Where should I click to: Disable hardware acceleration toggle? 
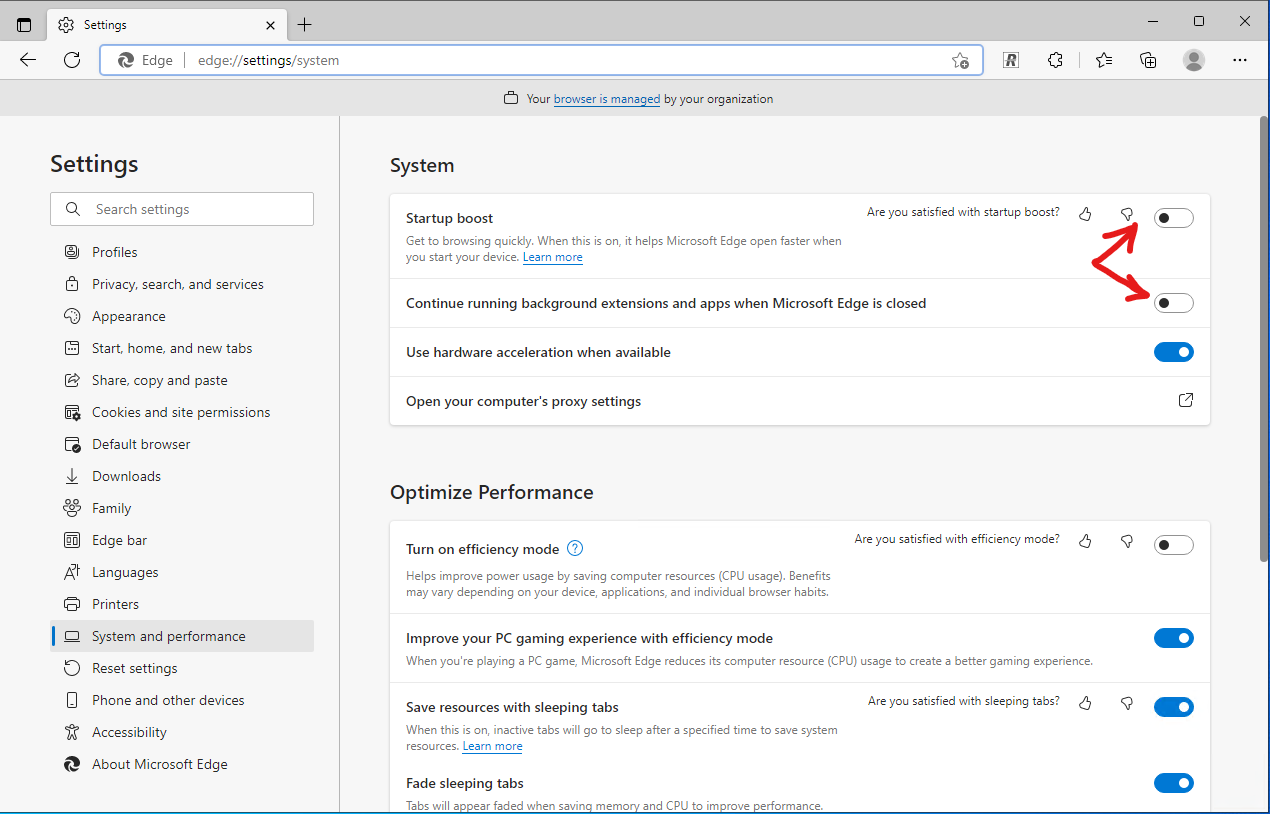[1173, 352]
